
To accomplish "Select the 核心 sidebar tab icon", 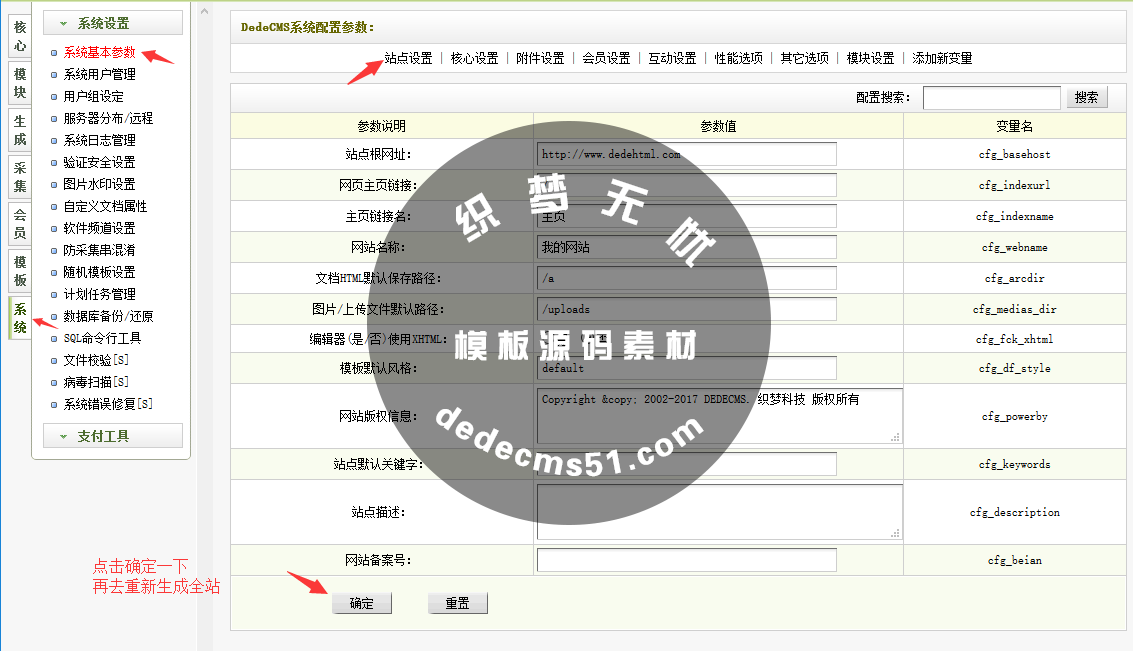I will 19,38.
